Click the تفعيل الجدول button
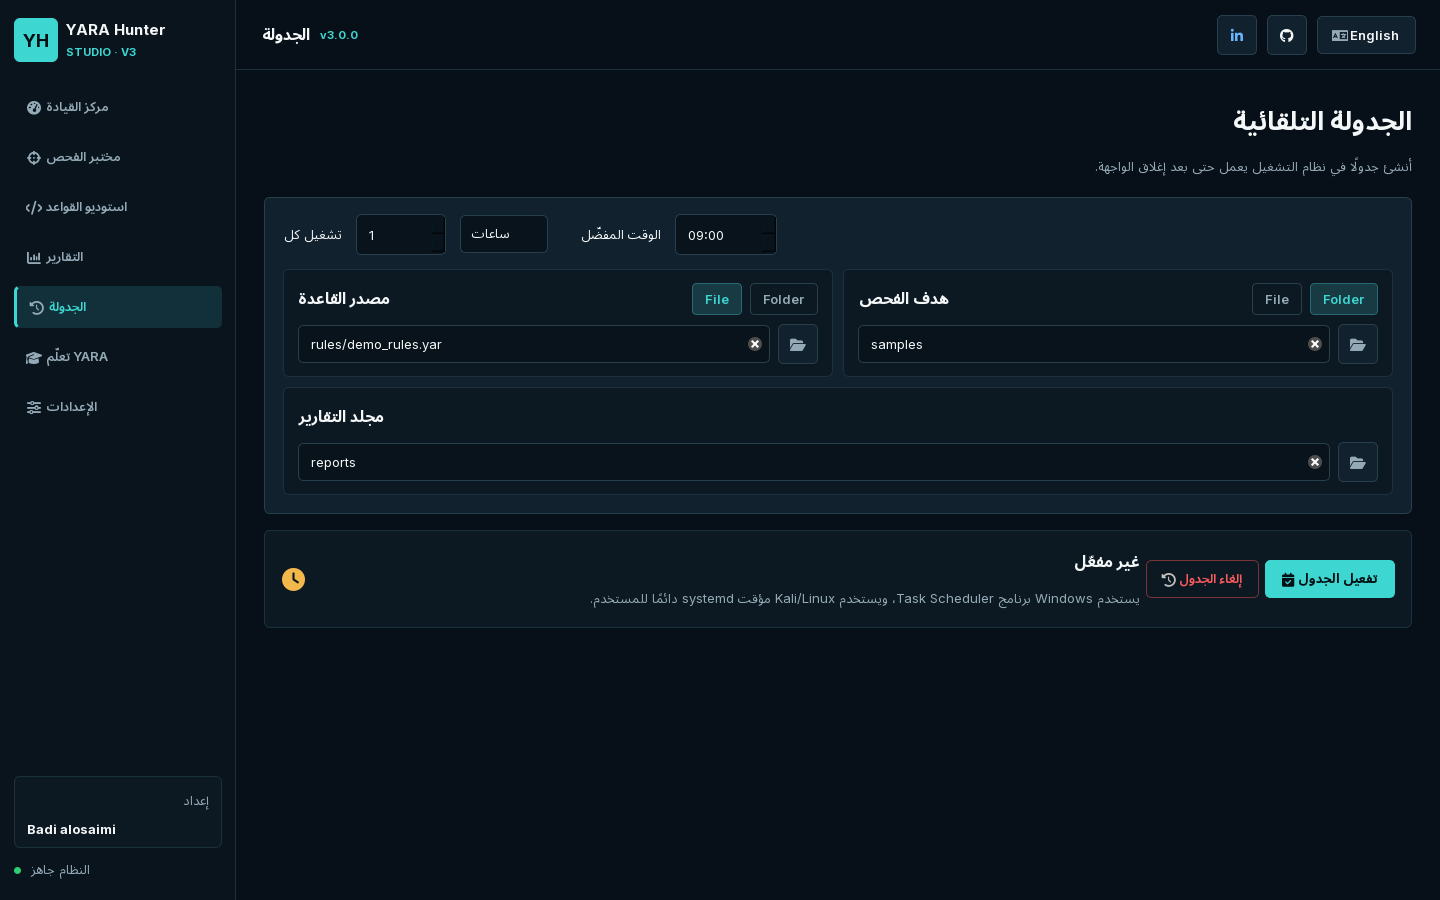The width and height of the screenshot is (1440, 900). [x=1330, y=579]
